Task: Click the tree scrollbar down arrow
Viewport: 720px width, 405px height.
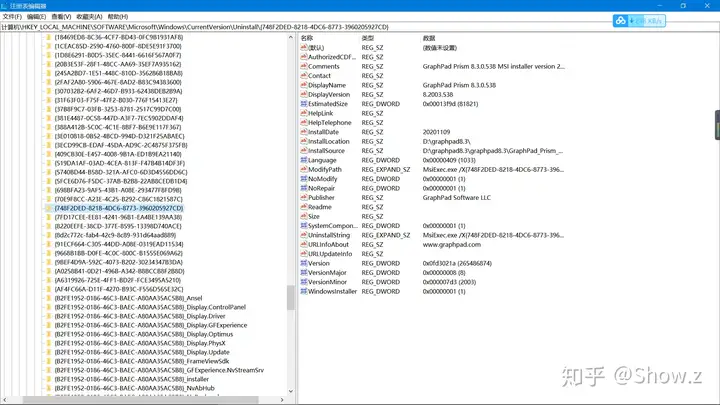Action: coord(290,391)
